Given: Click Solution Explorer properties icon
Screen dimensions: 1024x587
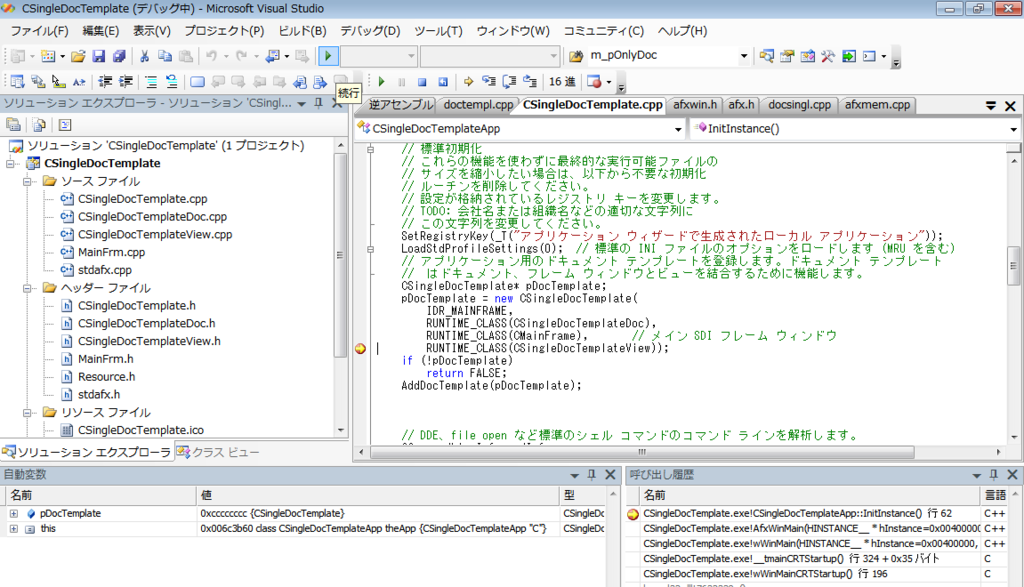Looking at the screenshot, I should (x=13, y=125).
